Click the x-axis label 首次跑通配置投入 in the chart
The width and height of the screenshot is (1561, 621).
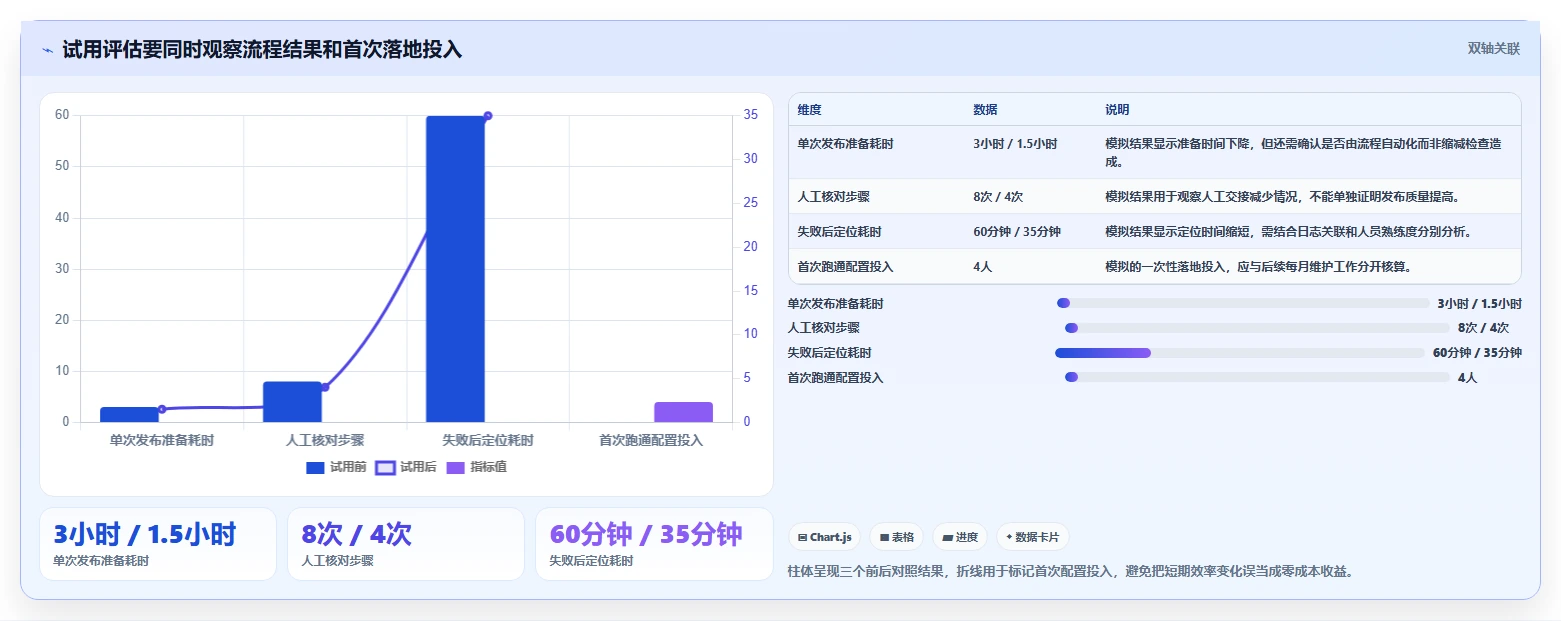(x=651, y=440)
